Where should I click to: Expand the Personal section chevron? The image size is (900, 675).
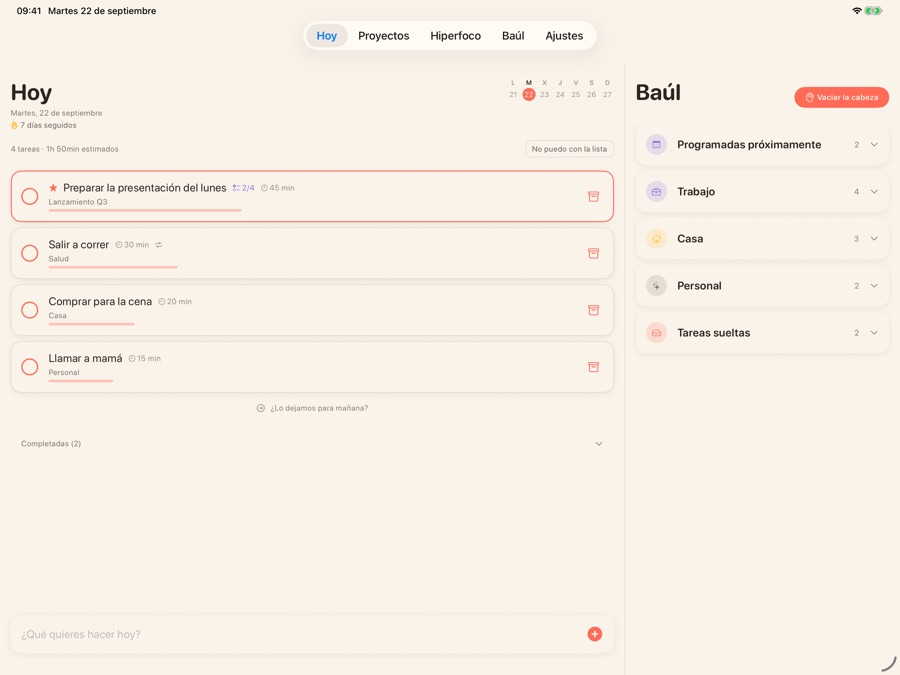click(874, 286)
